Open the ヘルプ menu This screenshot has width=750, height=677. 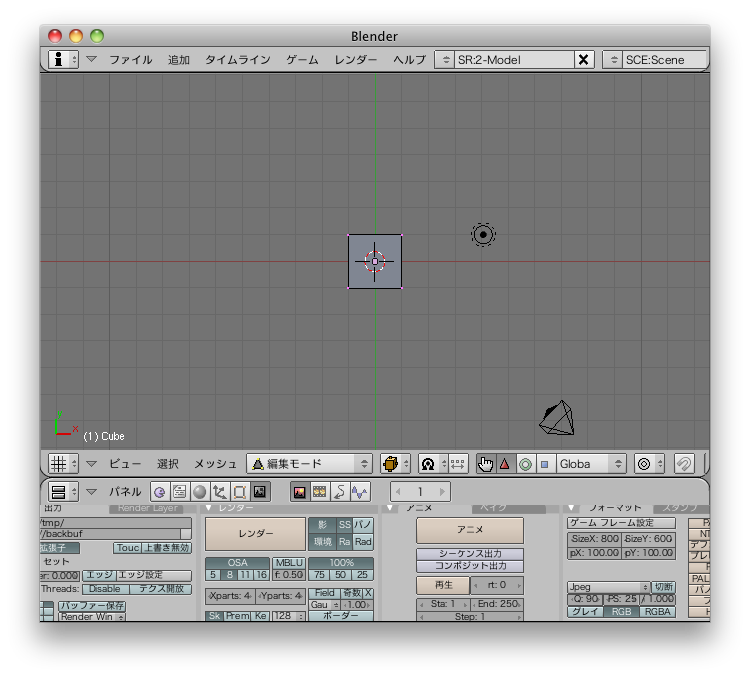(409, 60)
